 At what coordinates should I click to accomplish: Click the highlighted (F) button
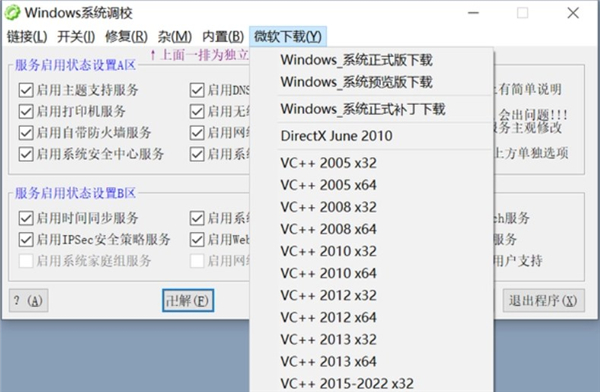click(188, 301)
